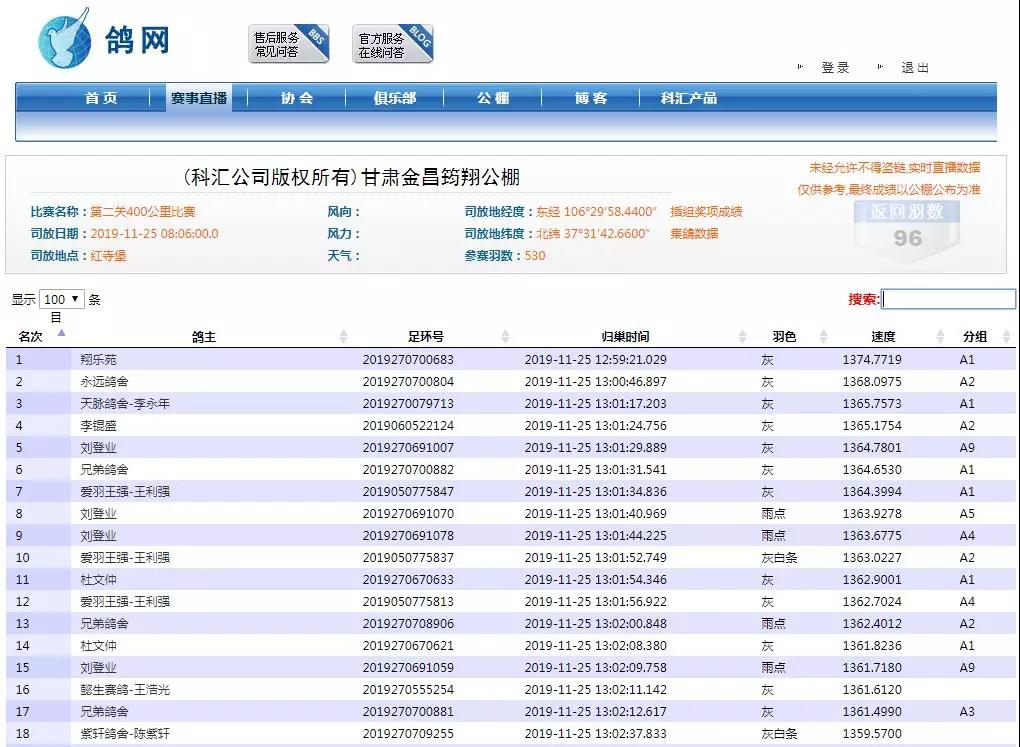Click ring number 2019050775837
The image size is (1020, 747).
(409, 558)
